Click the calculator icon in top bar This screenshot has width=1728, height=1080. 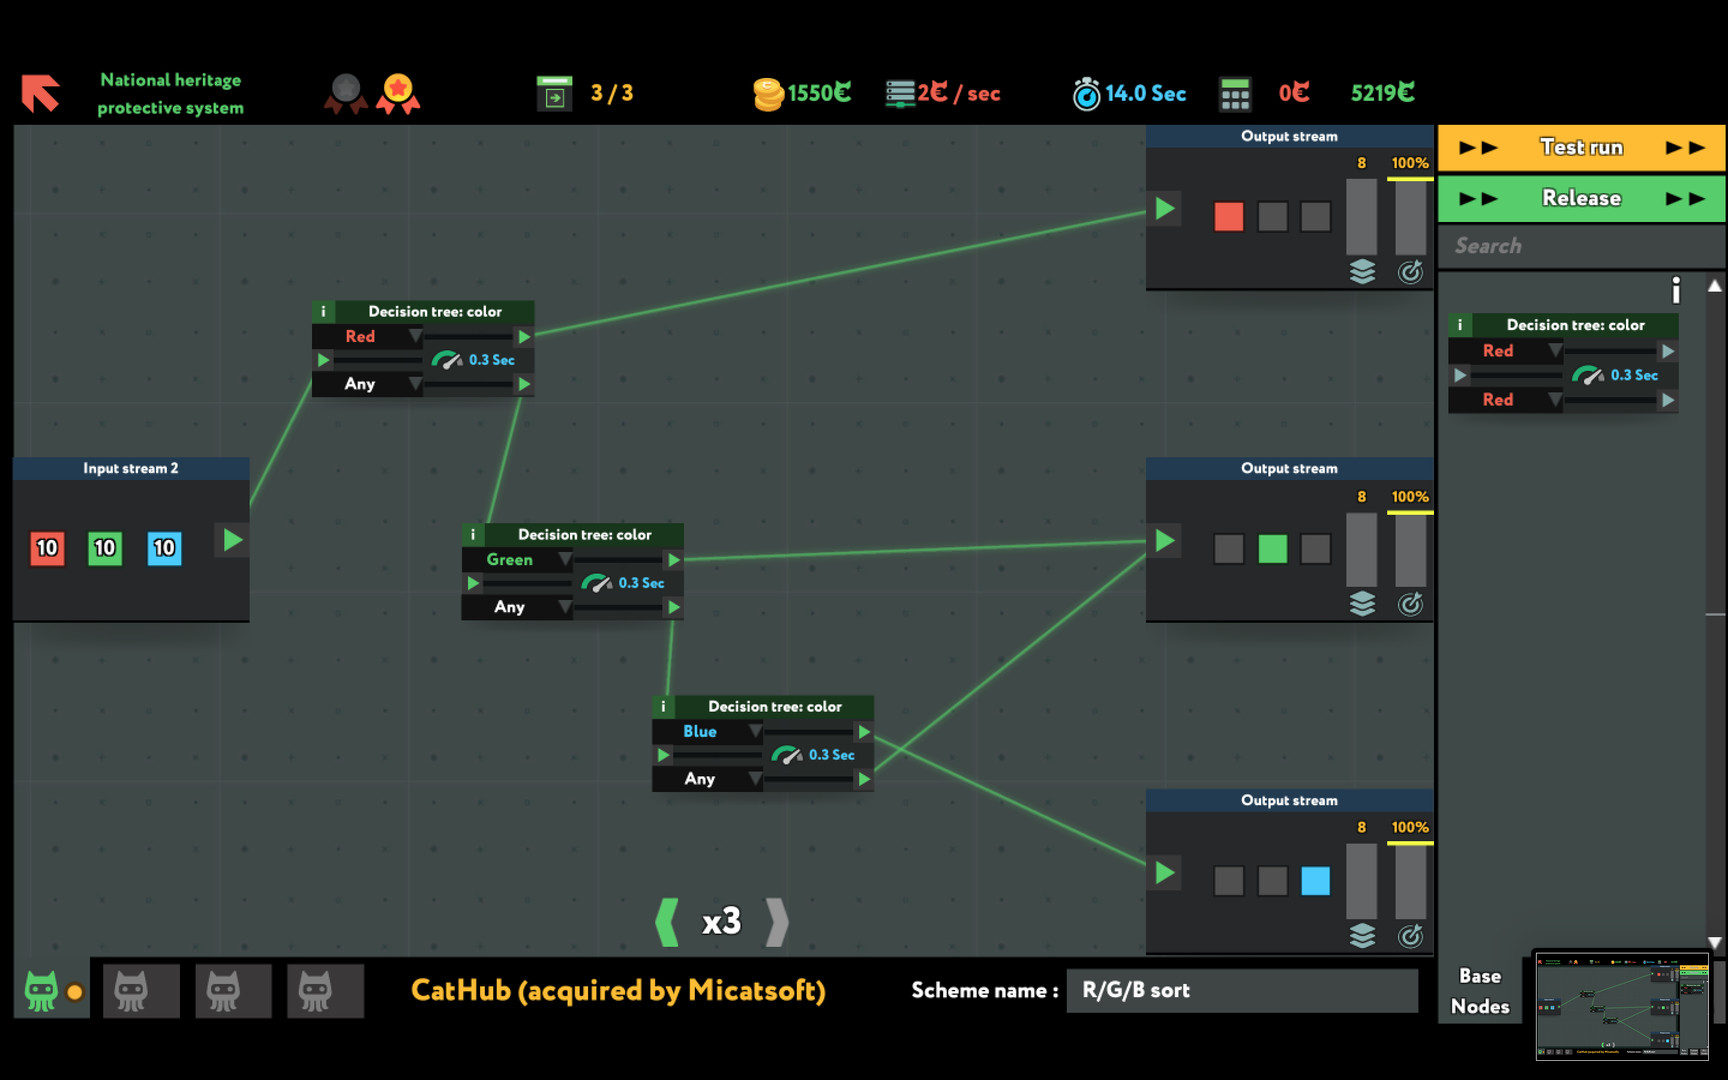click(1235, 94)
